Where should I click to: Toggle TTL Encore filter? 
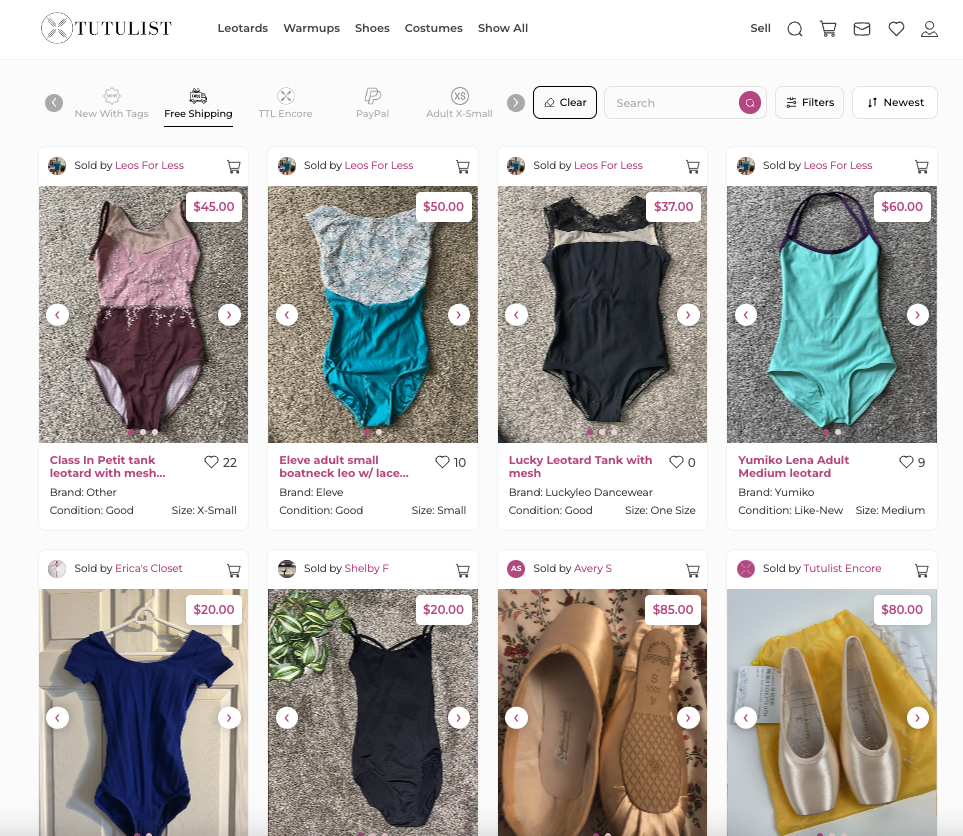(286, 103)
